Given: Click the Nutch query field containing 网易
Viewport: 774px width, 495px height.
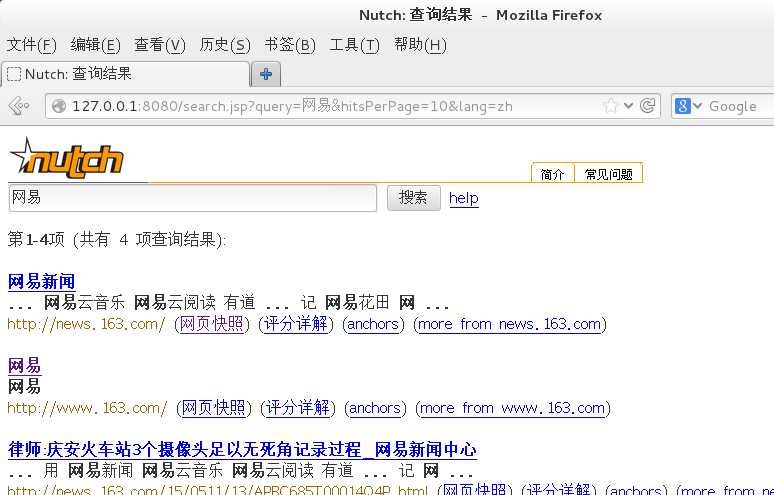Looking at the screenshot, I should [193, 198].
